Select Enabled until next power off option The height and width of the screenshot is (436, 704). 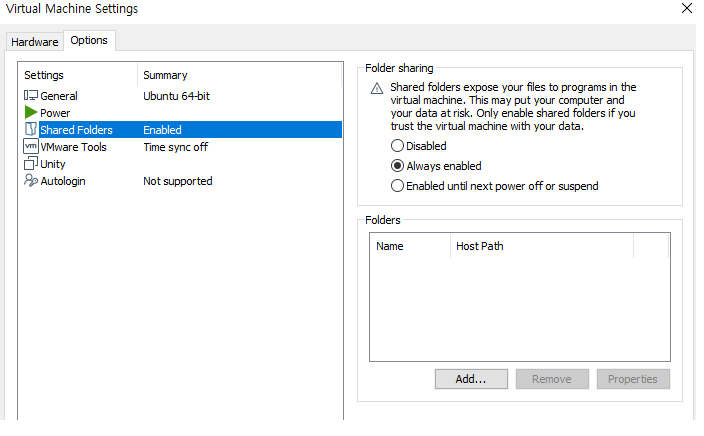pyautogui.click(x=397, y=186)
